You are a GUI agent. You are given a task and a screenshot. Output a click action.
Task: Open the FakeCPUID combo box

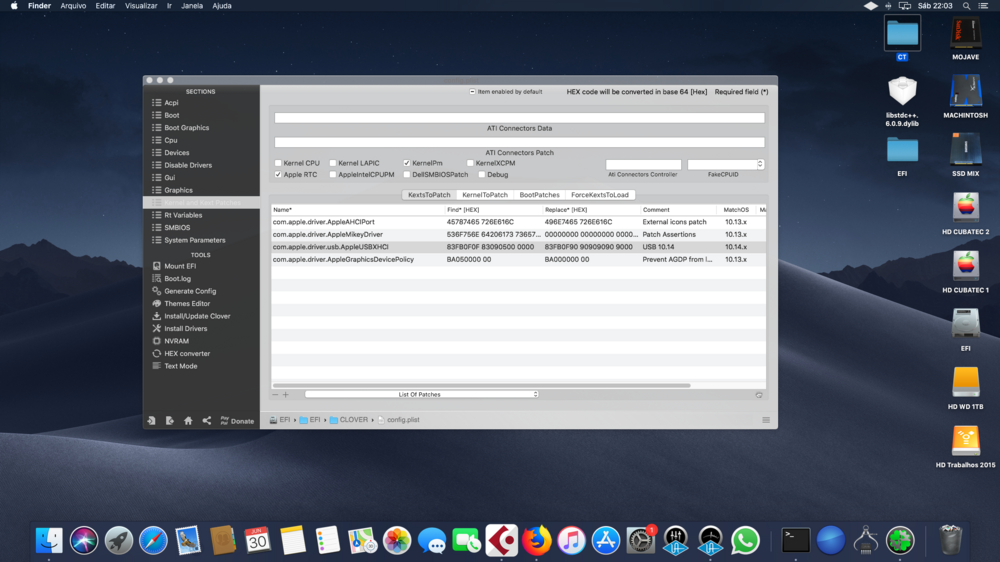pyautogui.click(x=760, y=164)
